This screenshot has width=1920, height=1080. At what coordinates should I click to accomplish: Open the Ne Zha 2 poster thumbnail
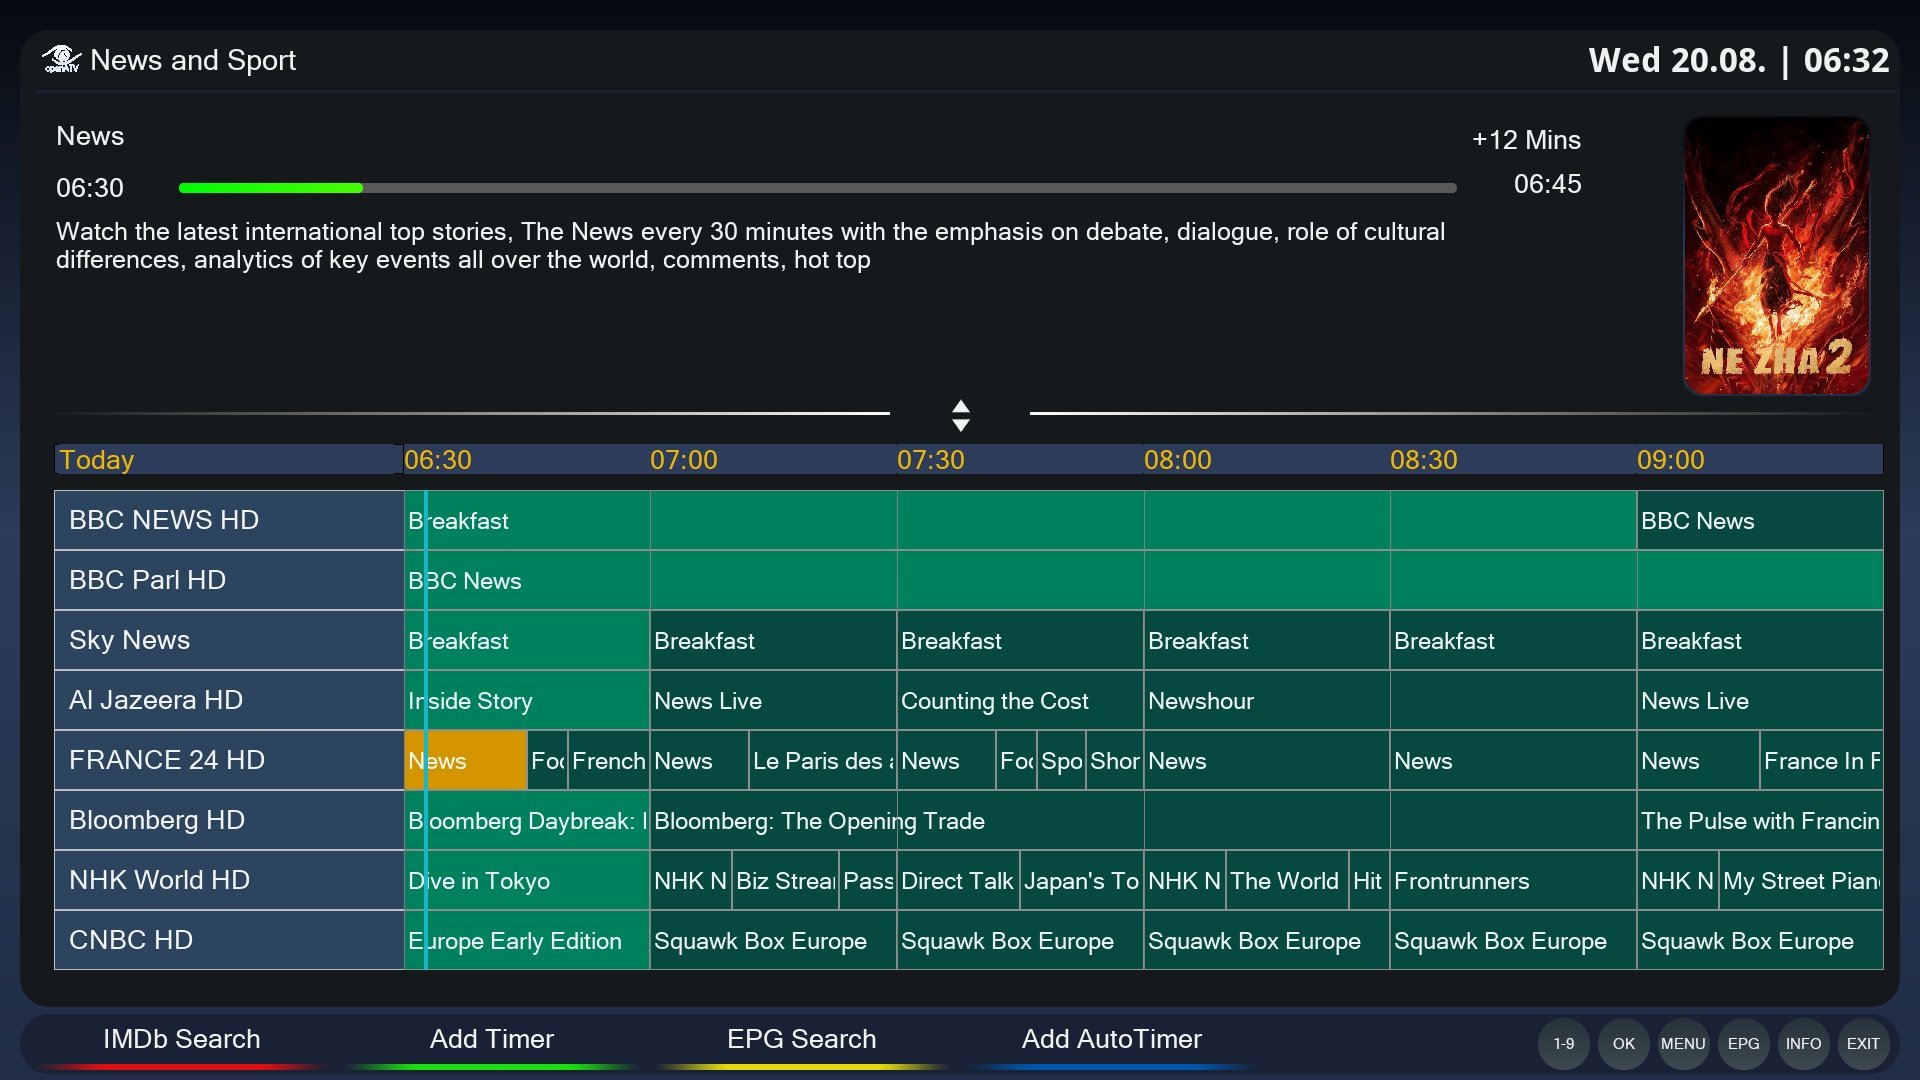tap(1777, 256)
